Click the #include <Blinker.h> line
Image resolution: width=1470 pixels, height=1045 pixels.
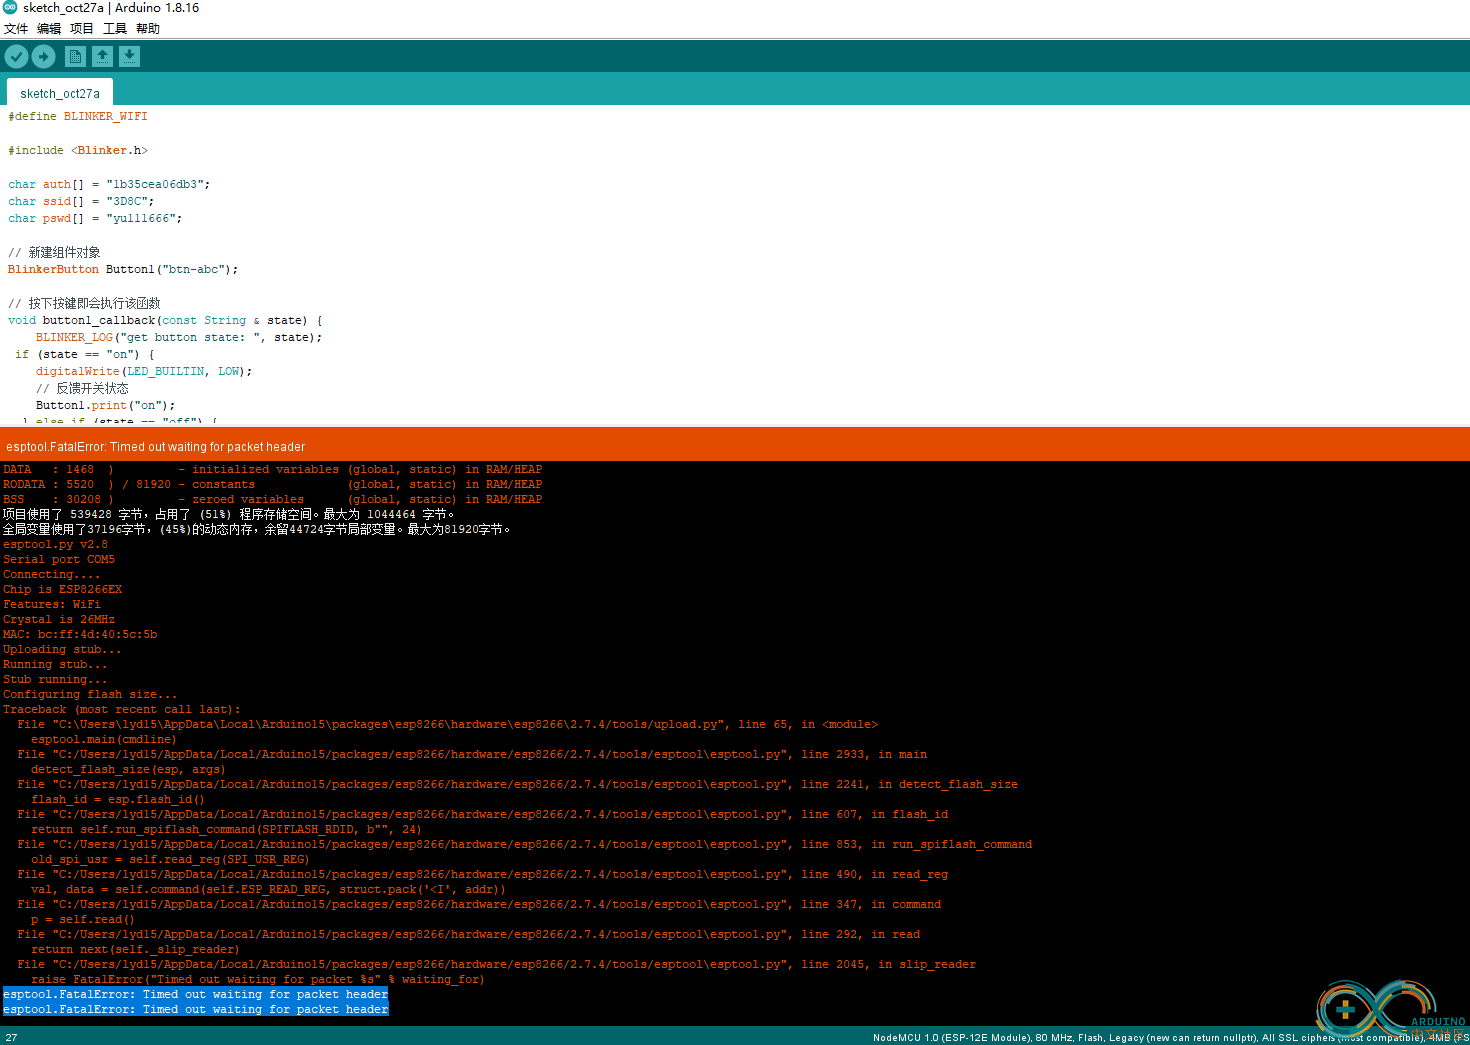(x=78, y=150)
